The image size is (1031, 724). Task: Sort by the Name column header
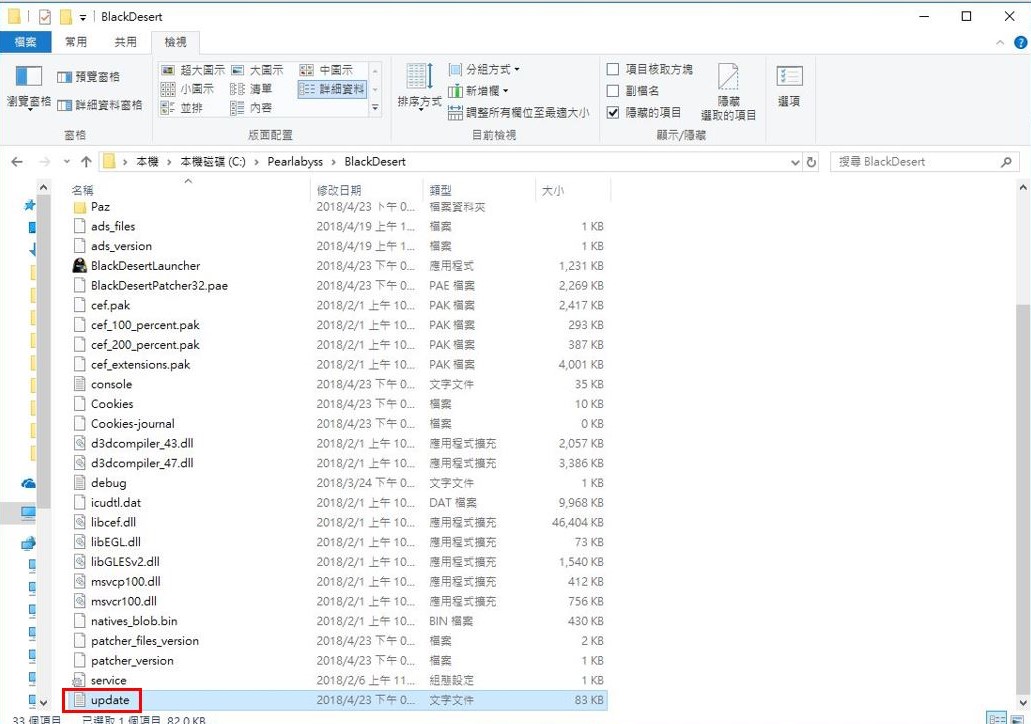tap(189, 190)
